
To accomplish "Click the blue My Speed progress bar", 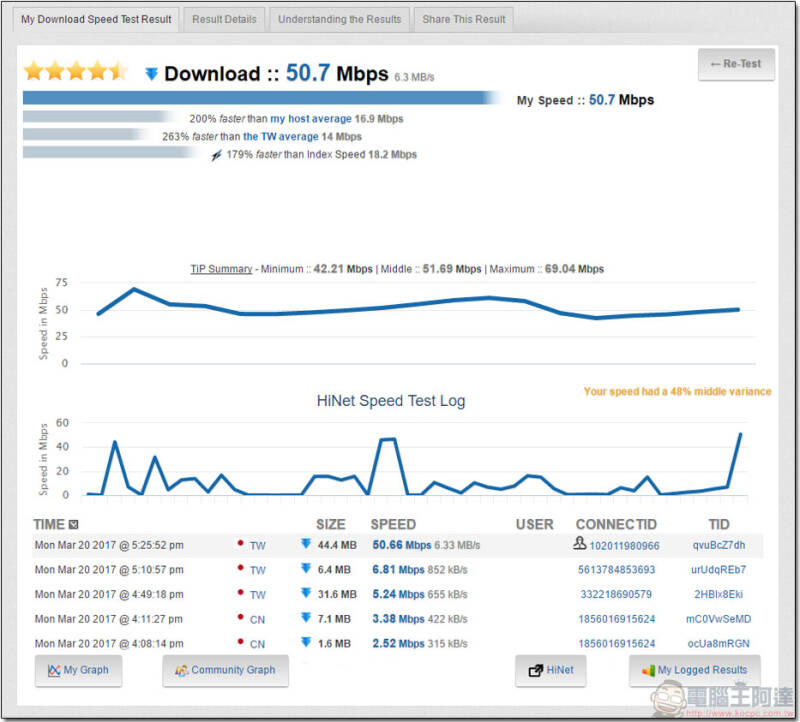I will point(262,97).
